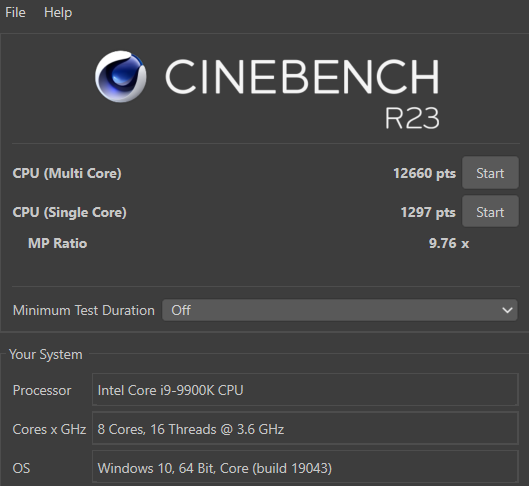Start the CPU Multi Core test
The image size is (529, 486).
click(x=490, y=173)
